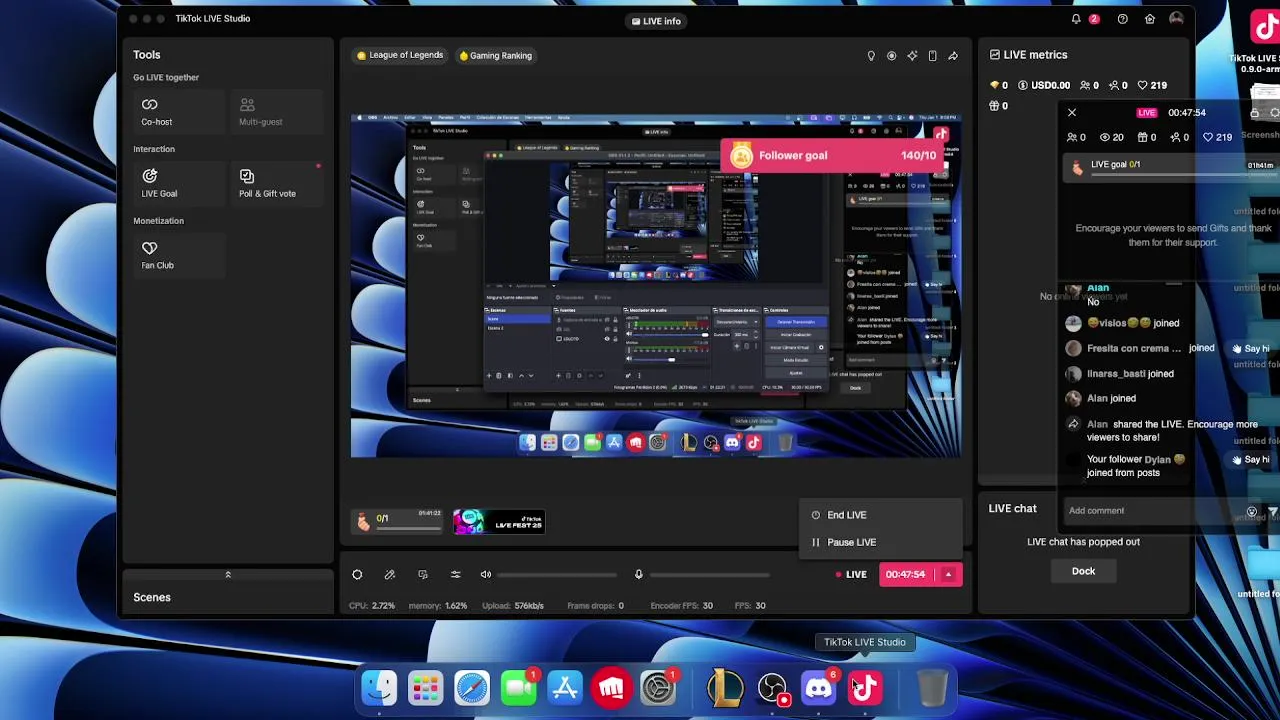Open OBS from the Dock
The width and height of the screenshot is (1280, 720).
tap(772, 687)
